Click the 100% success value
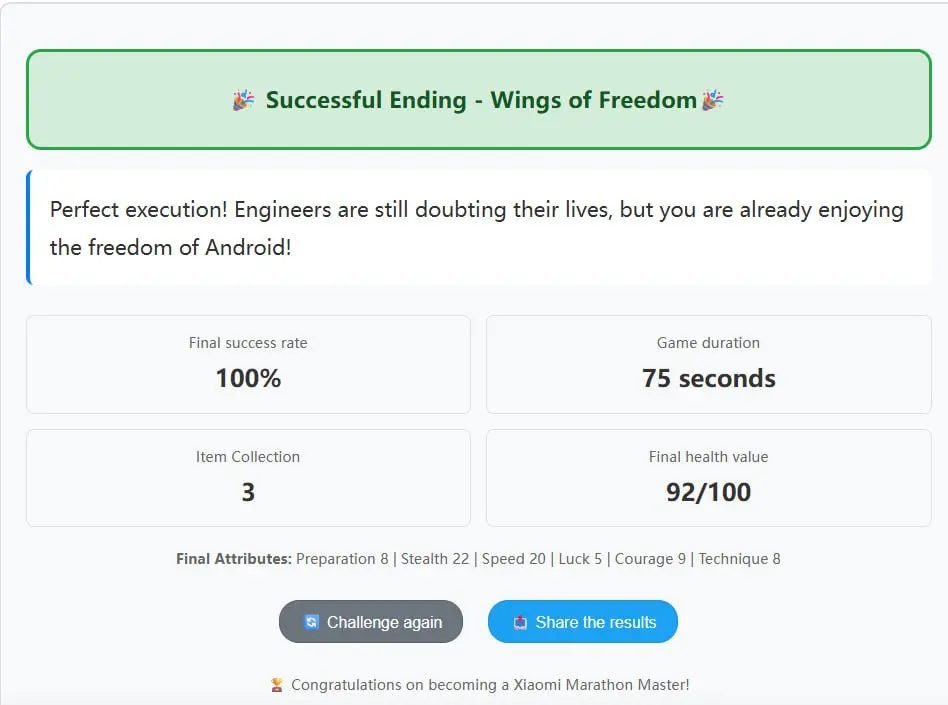The image size is (948, 705). [248, 378]
